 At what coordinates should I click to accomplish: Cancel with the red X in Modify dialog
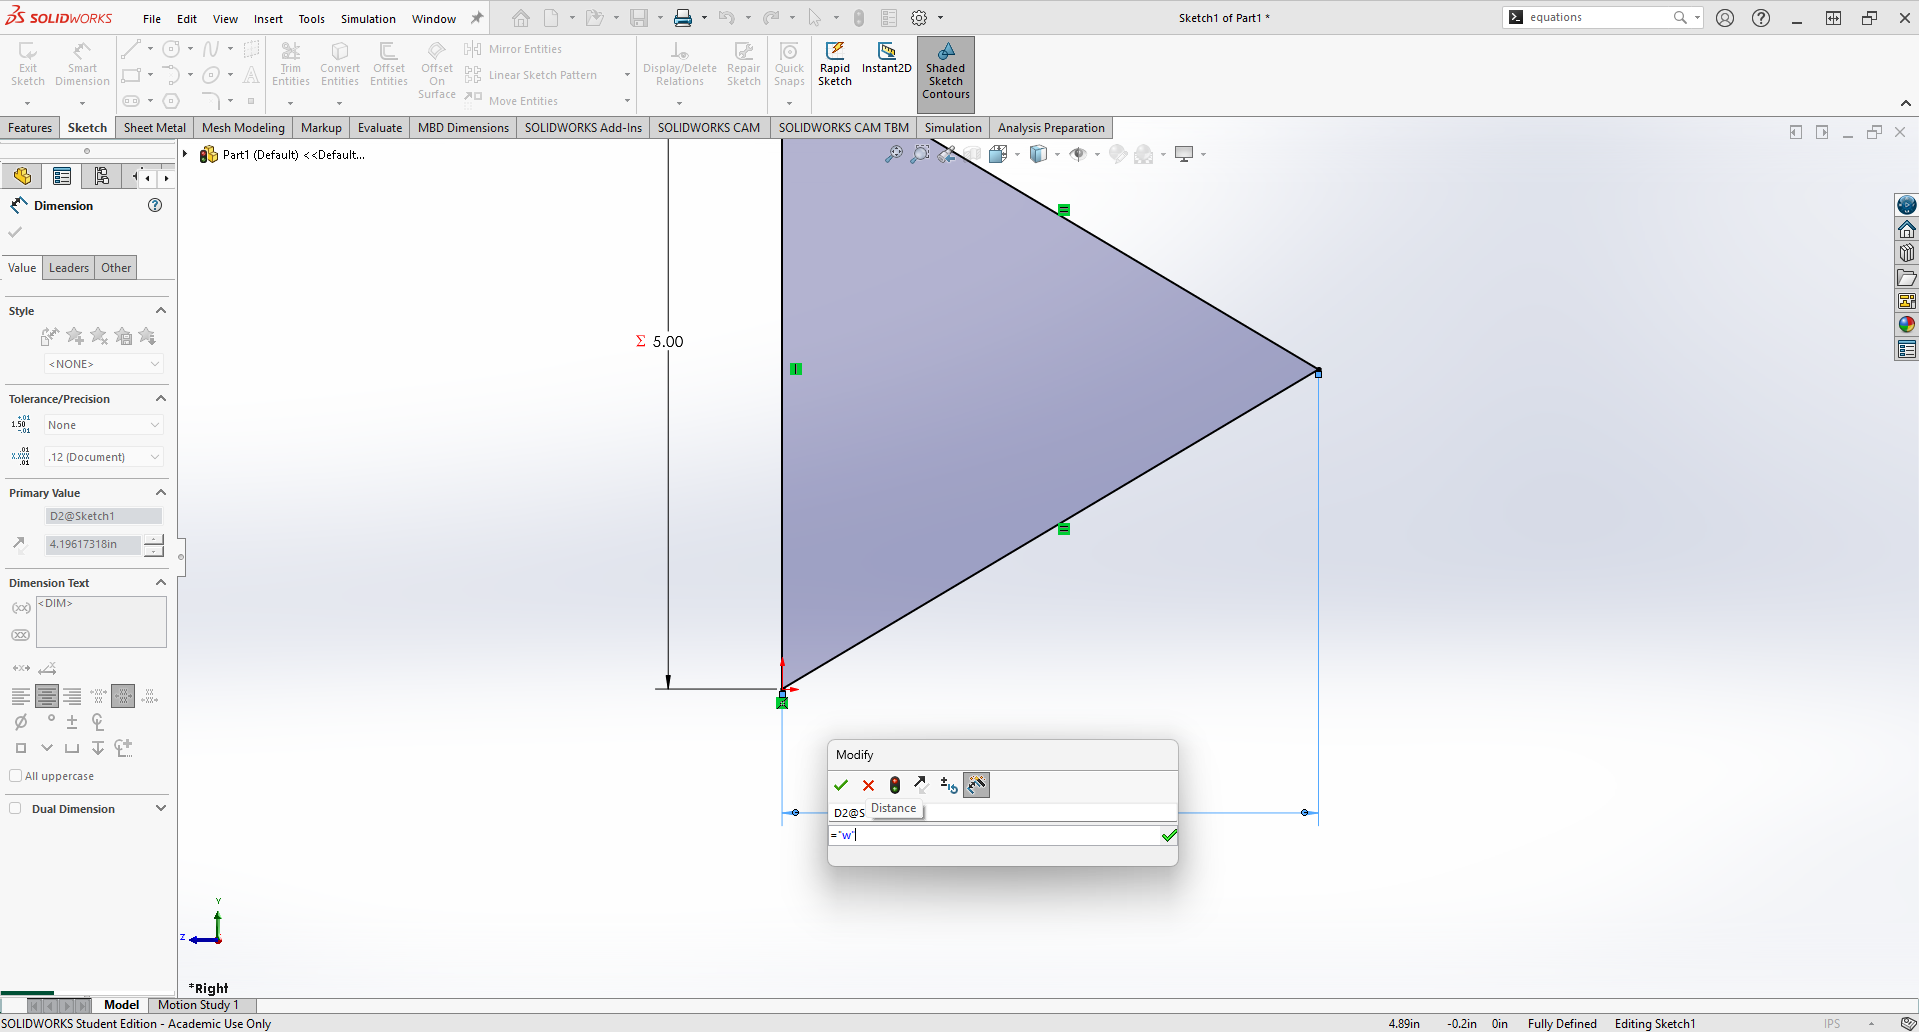coord(868,786)
